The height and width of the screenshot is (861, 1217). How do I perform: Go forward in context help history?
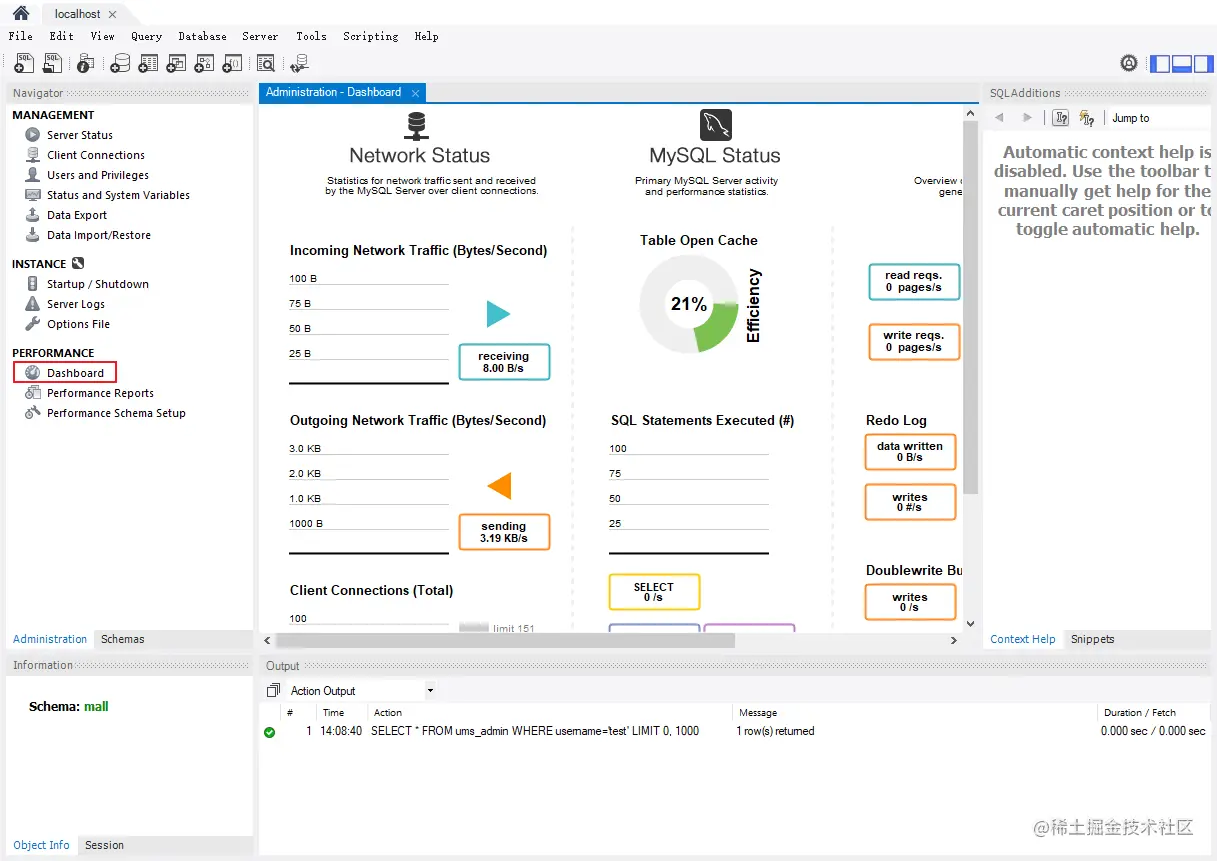point(1027,118)
